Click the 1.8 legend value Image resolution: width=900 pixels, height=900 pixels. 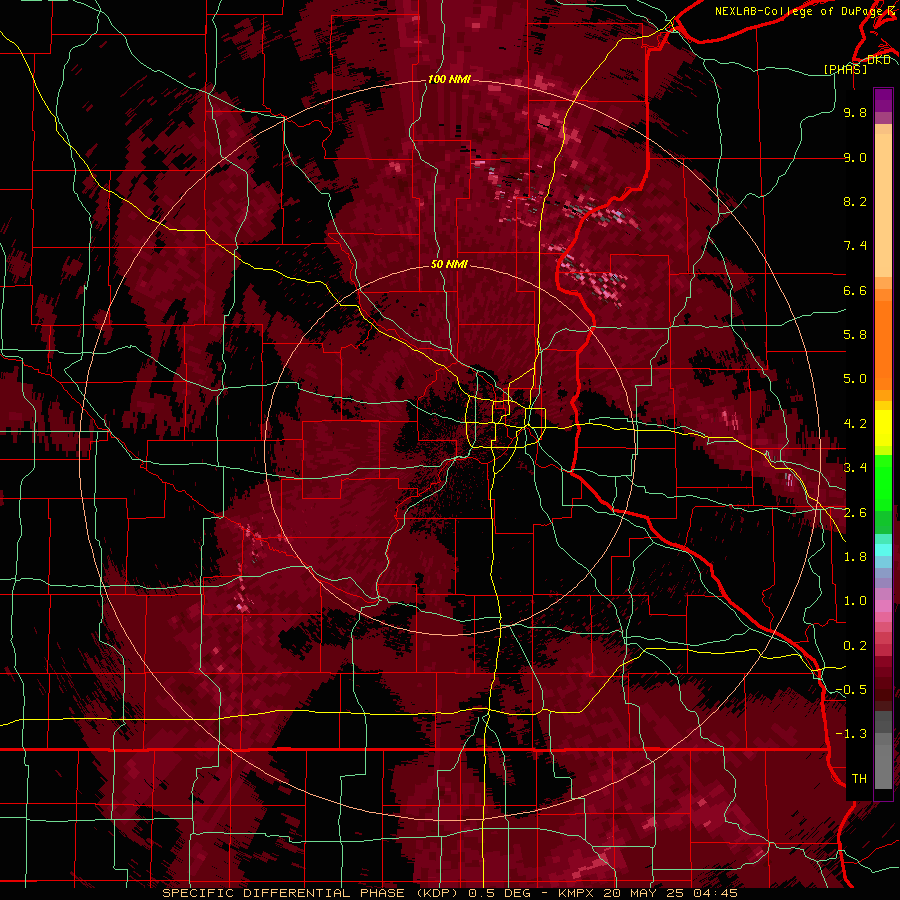tap(855, 557)
